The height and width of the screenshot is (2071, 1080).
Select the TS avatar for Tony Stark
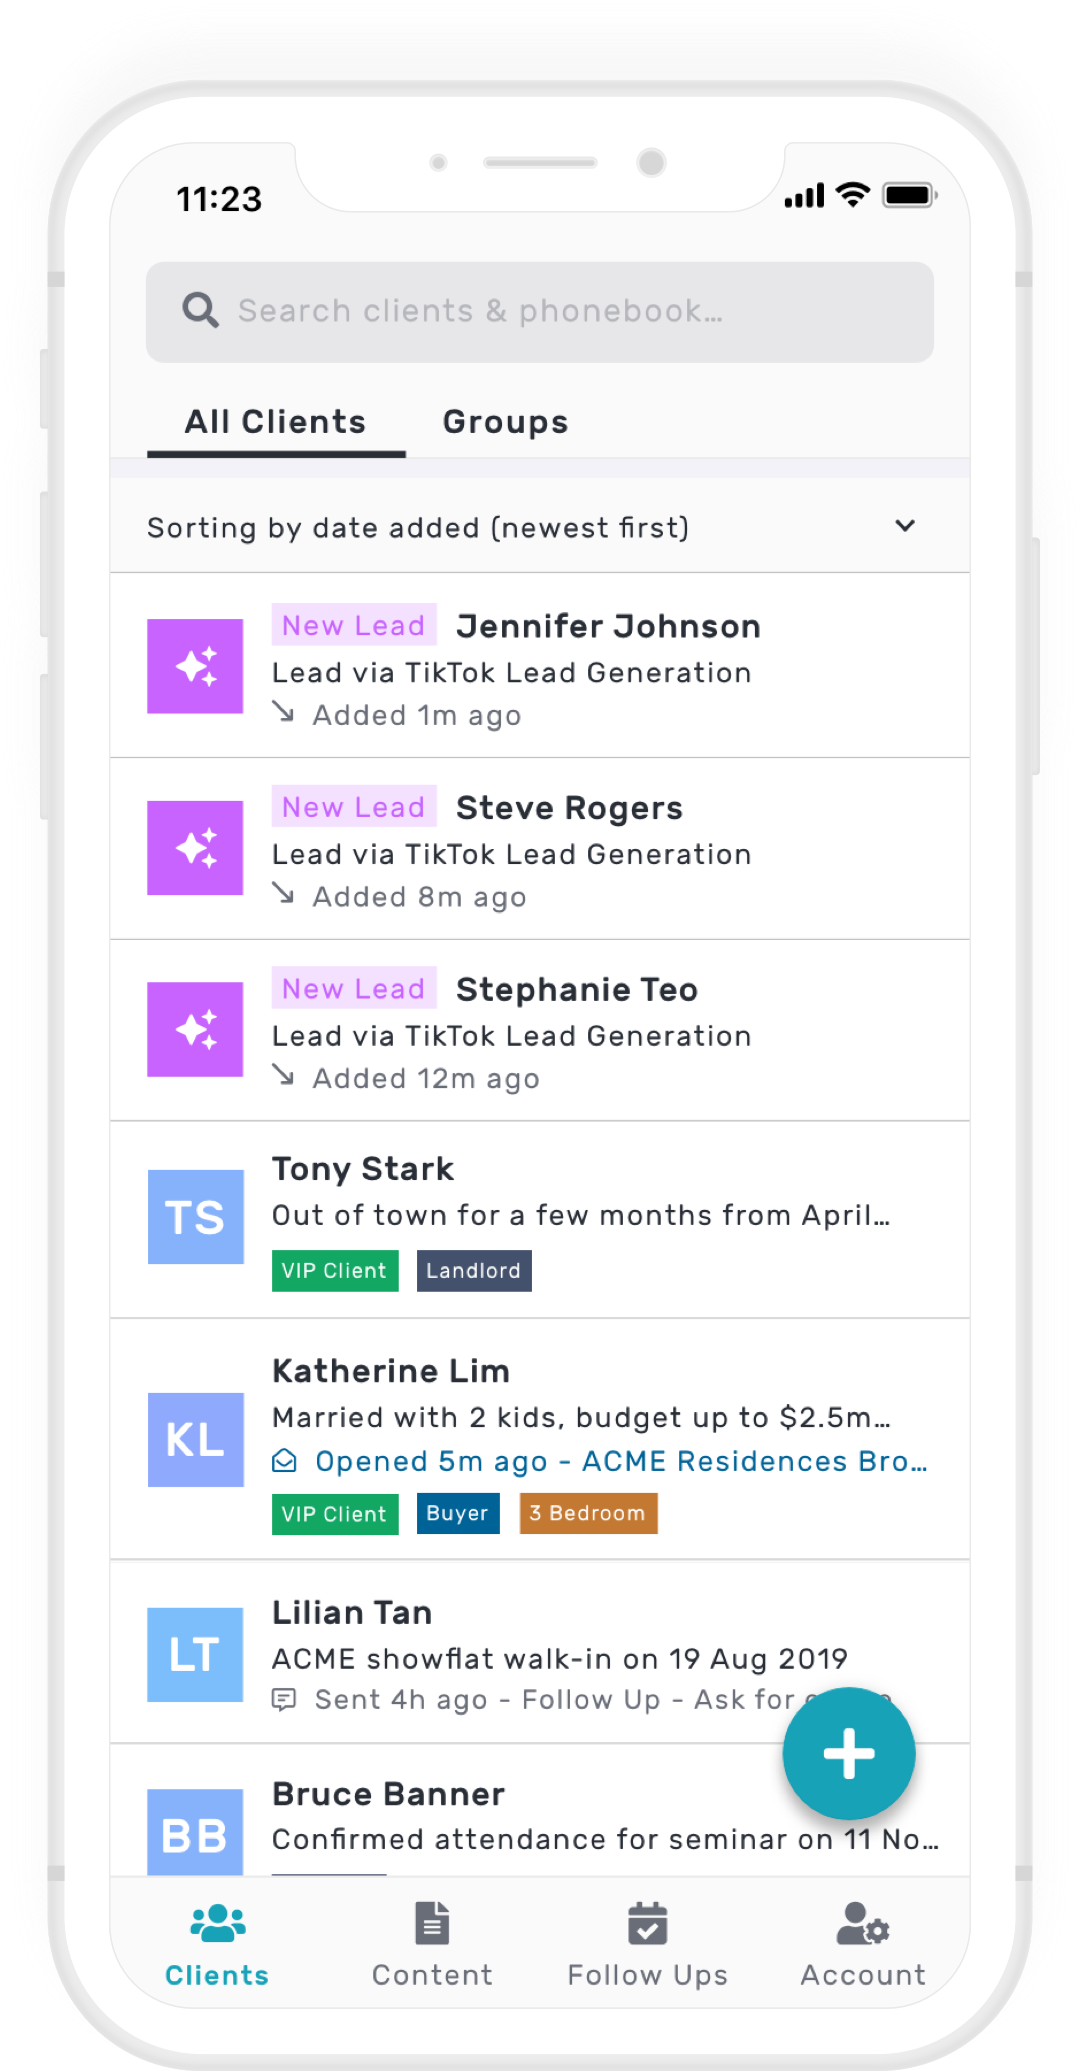(x=195, y=1217)
